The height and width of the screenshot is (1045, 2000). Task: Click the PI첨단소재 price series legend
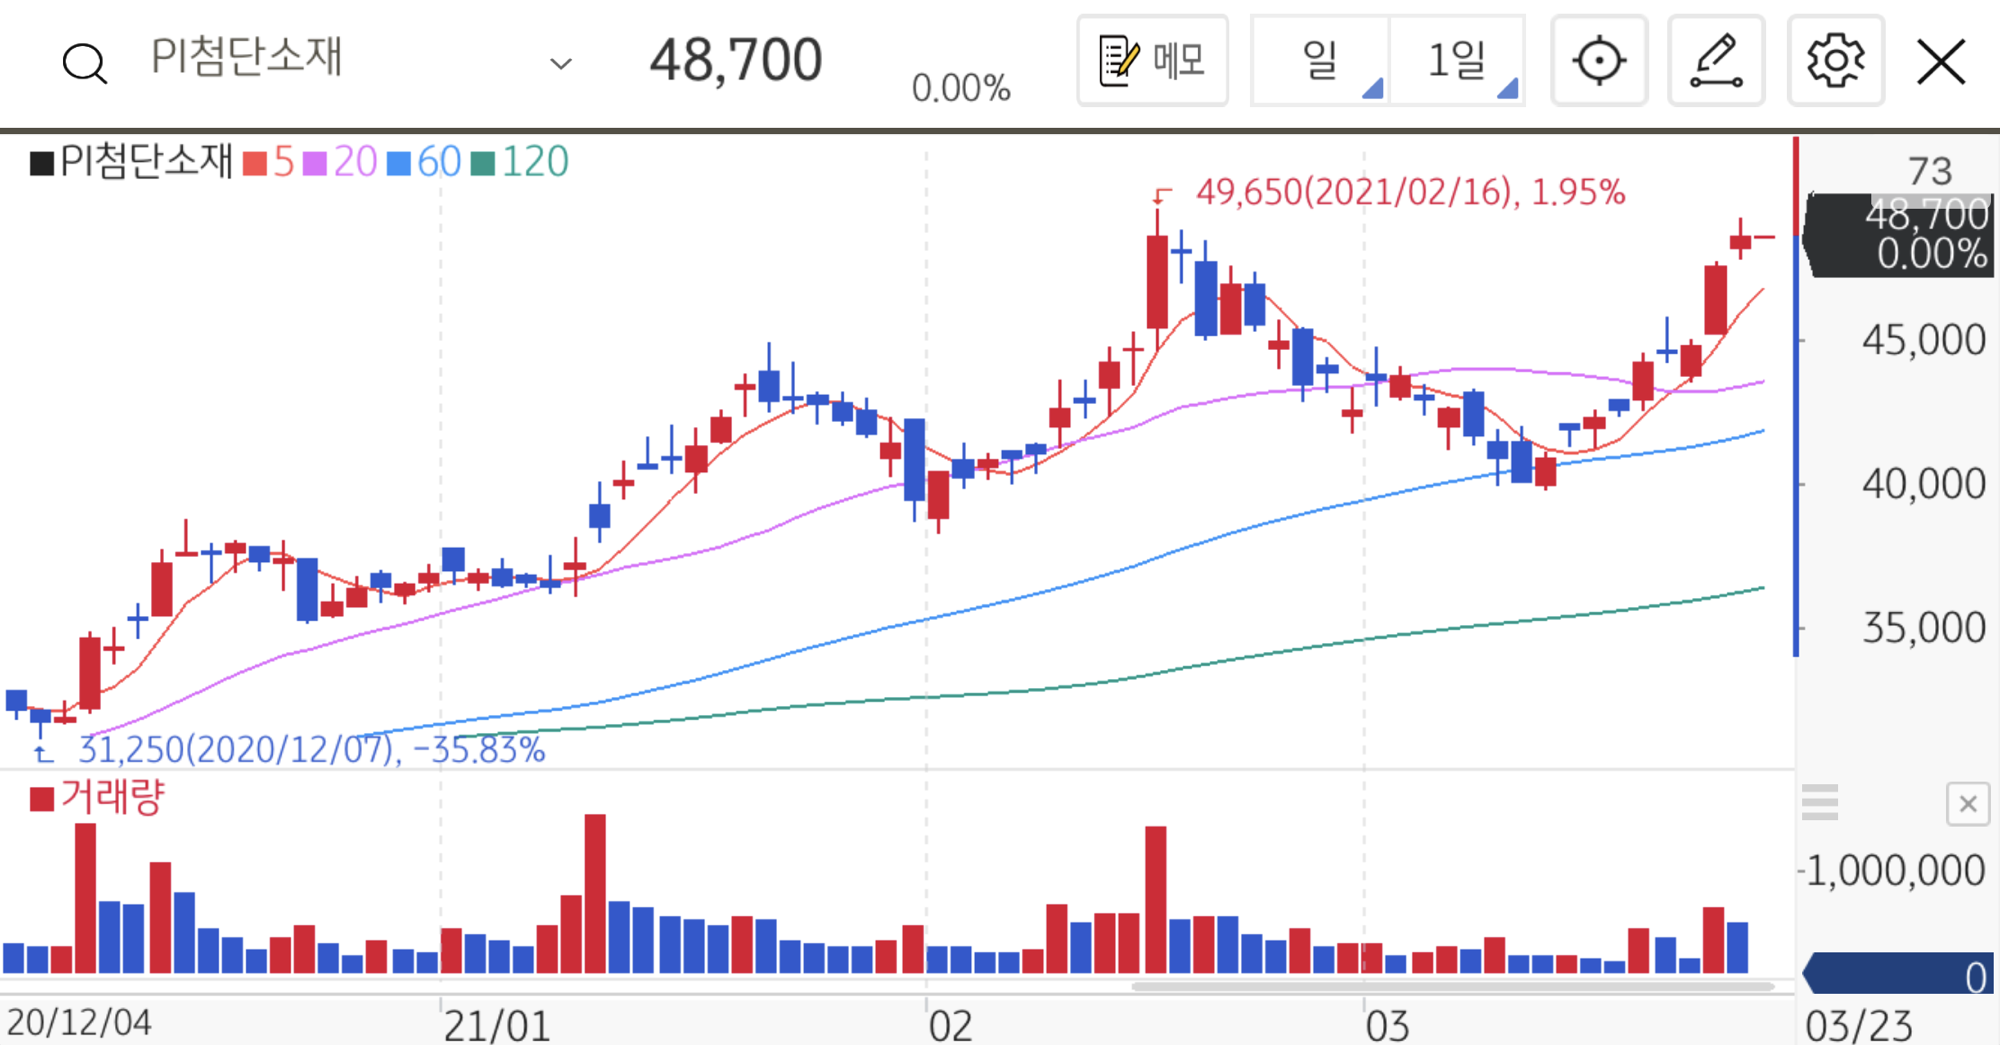[x=131, y=161]
